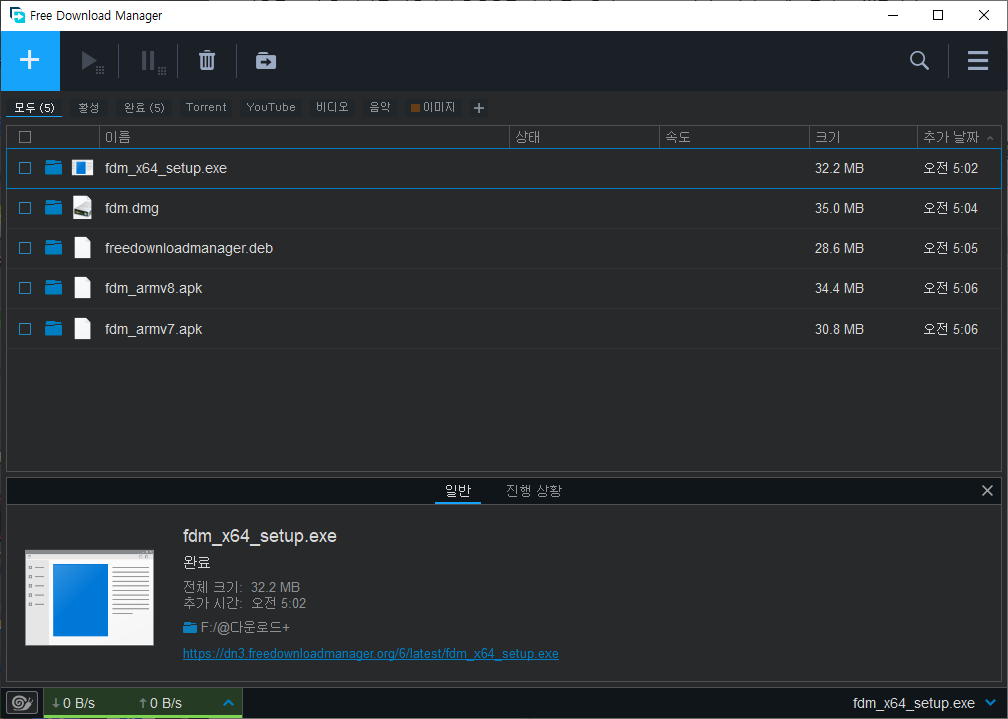This screenshot has width=1008, height=719.
Task: Open the hamburger main menu
Action: click(x=978, y=60)
